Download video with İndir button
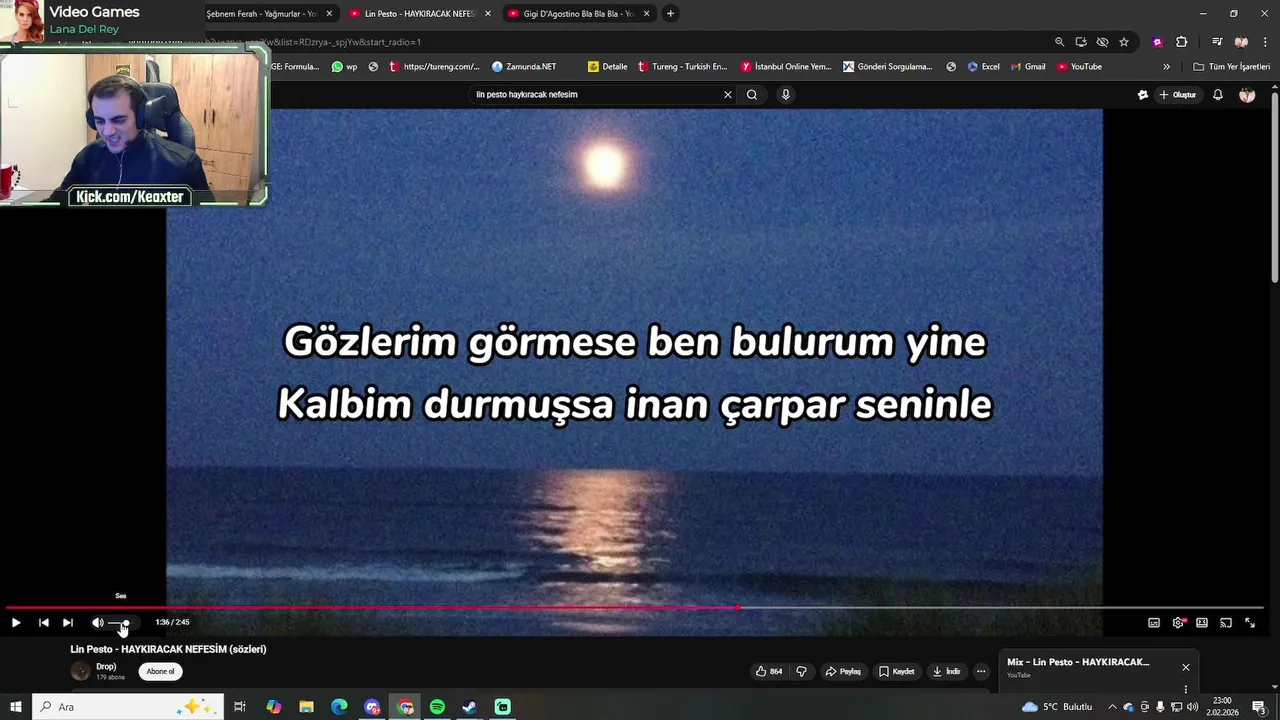The image size is (1280, 720). pos(946,672)
